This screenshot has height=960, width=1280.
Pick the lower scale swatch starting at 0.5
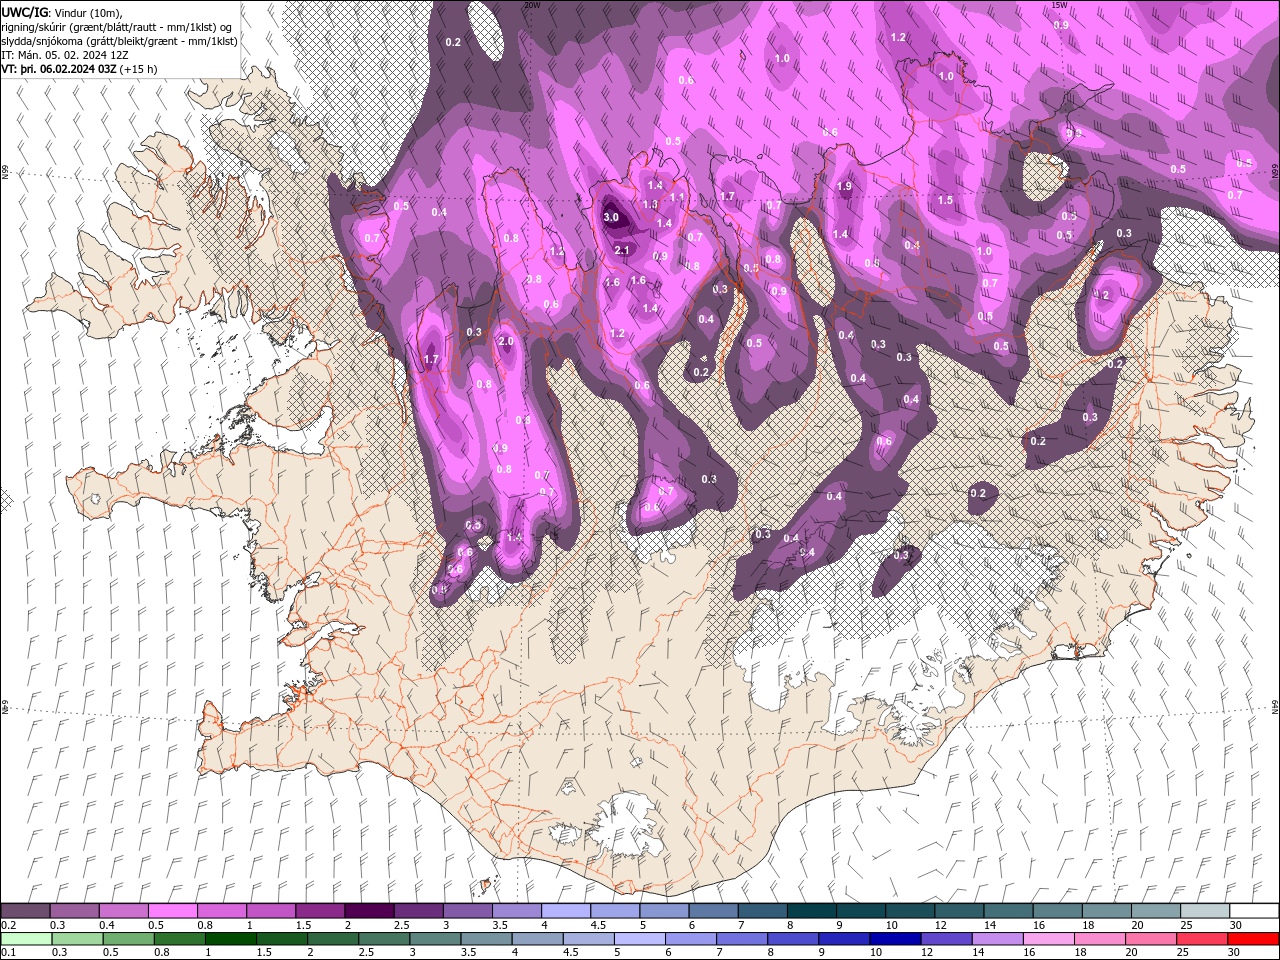coord(128,939)
